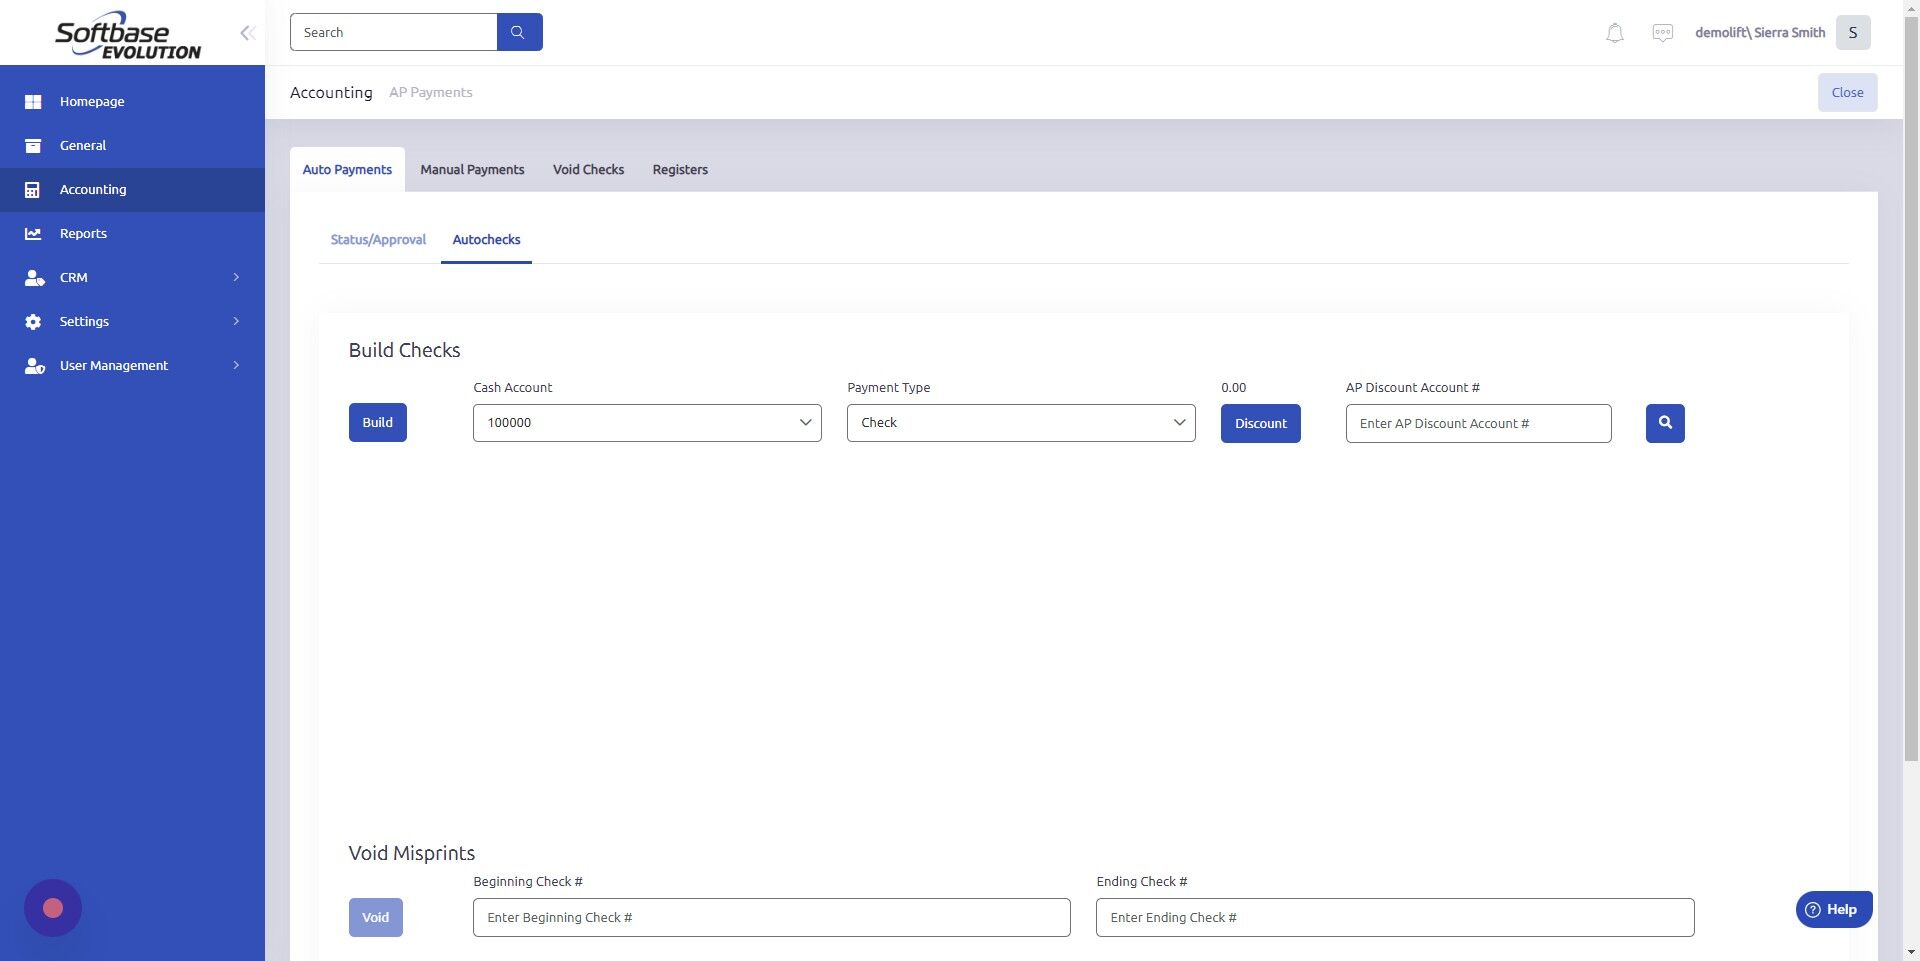Click the notification bell icon
Image resolution: width=1920 pixels, height=961 pixels.
coord(1613,32)
